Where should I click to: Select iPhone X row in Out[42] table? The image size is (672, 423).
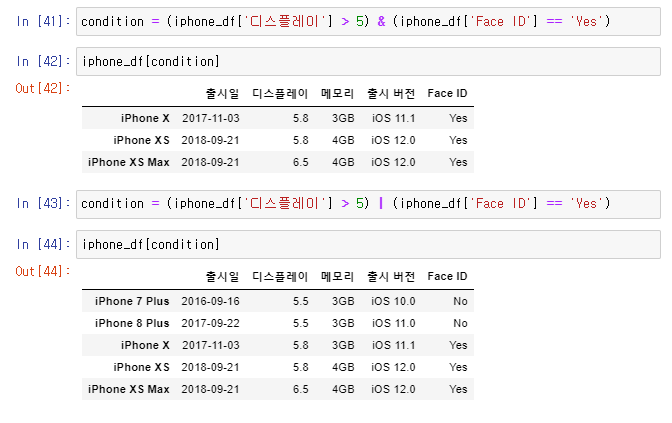point(278,118)
